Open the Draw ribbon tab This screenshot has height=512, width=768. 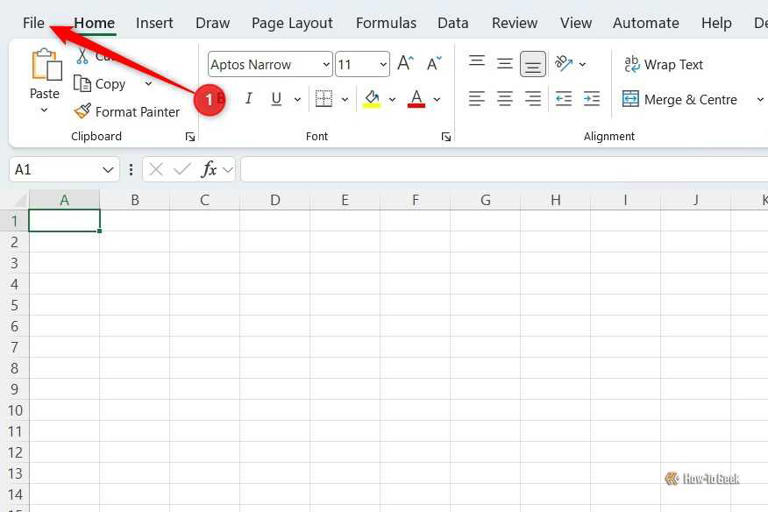pos(213,23)
